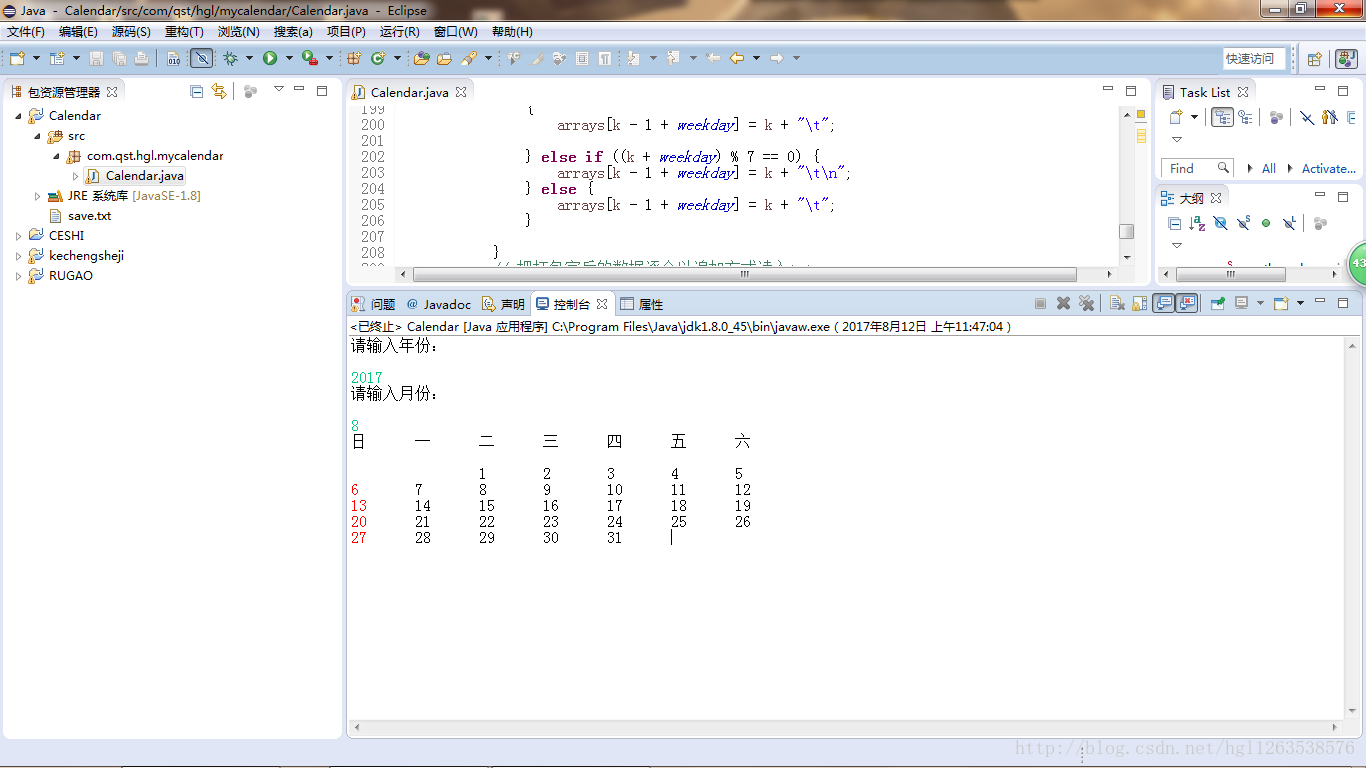
Task: Toggle Show Console on Standard Out
Action: pyautogui.click(x=1164, y=303)
